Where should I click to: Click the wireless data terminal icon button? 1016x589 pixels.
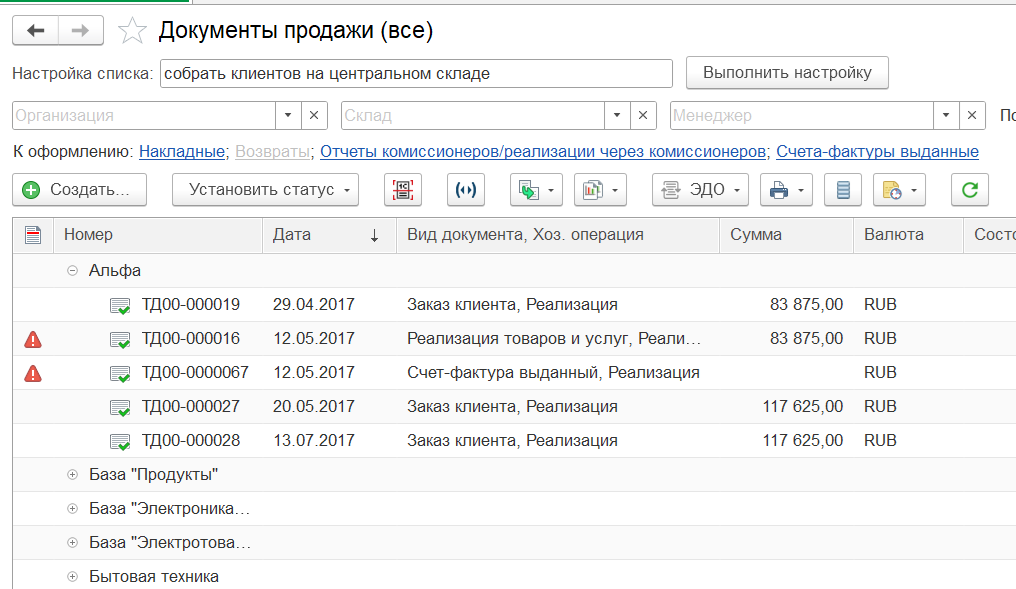pos(466,189)
